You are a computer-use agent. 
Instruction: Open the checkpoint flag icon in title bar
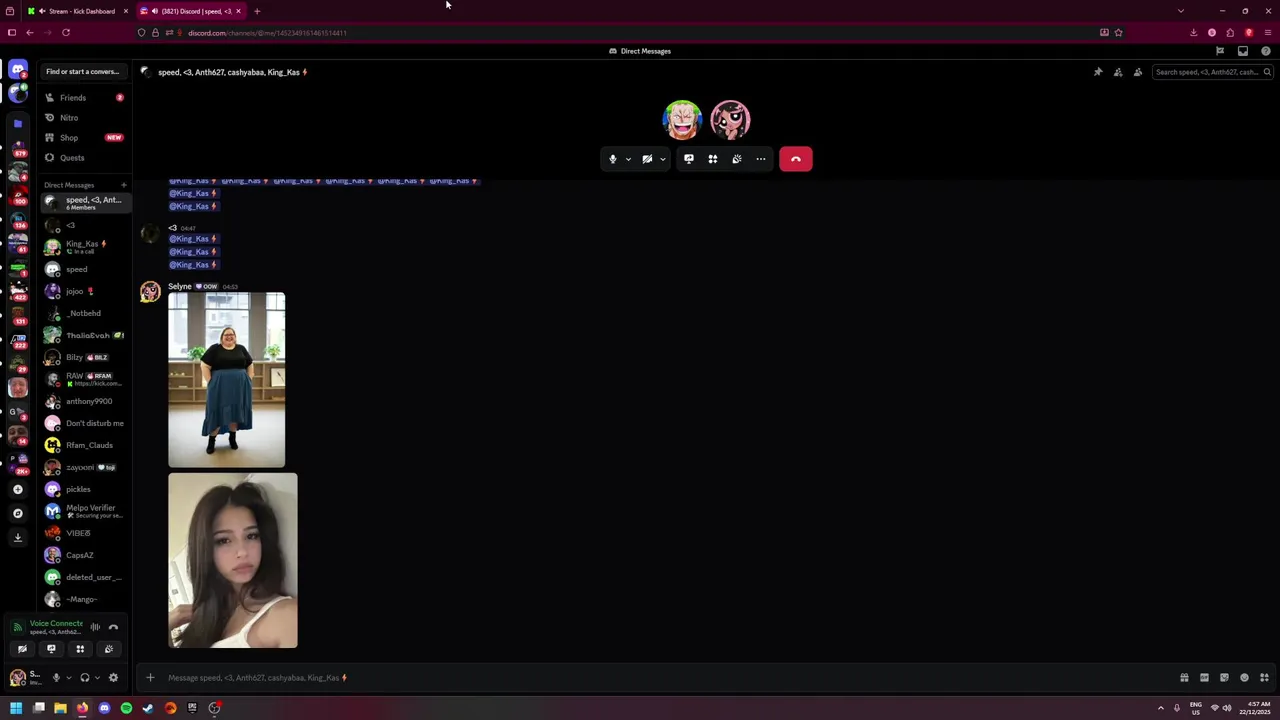(1220, 51)
